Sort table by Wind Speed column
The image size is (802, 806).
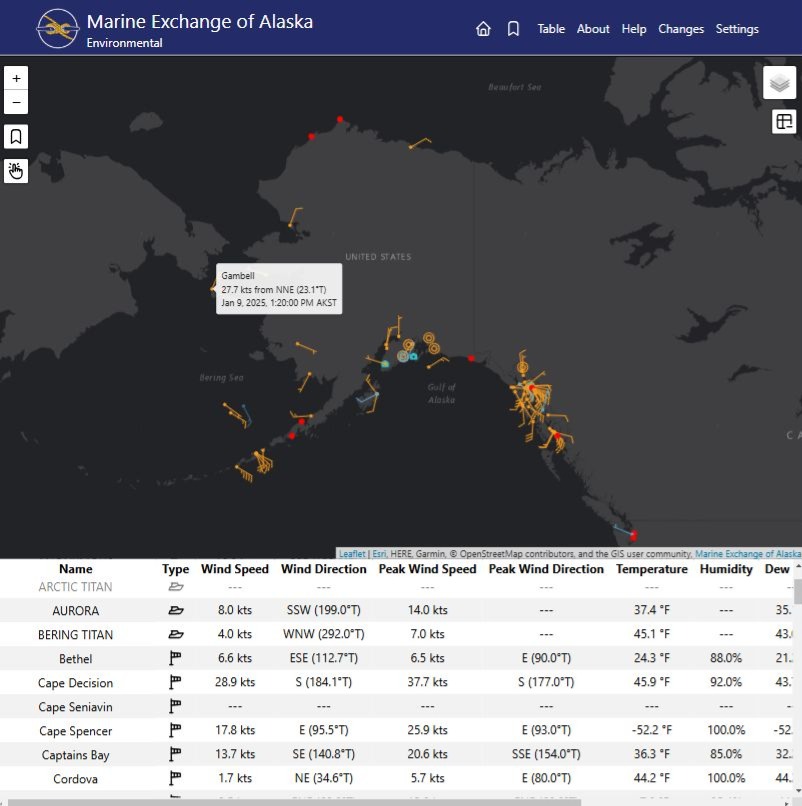tap(235, 569)
